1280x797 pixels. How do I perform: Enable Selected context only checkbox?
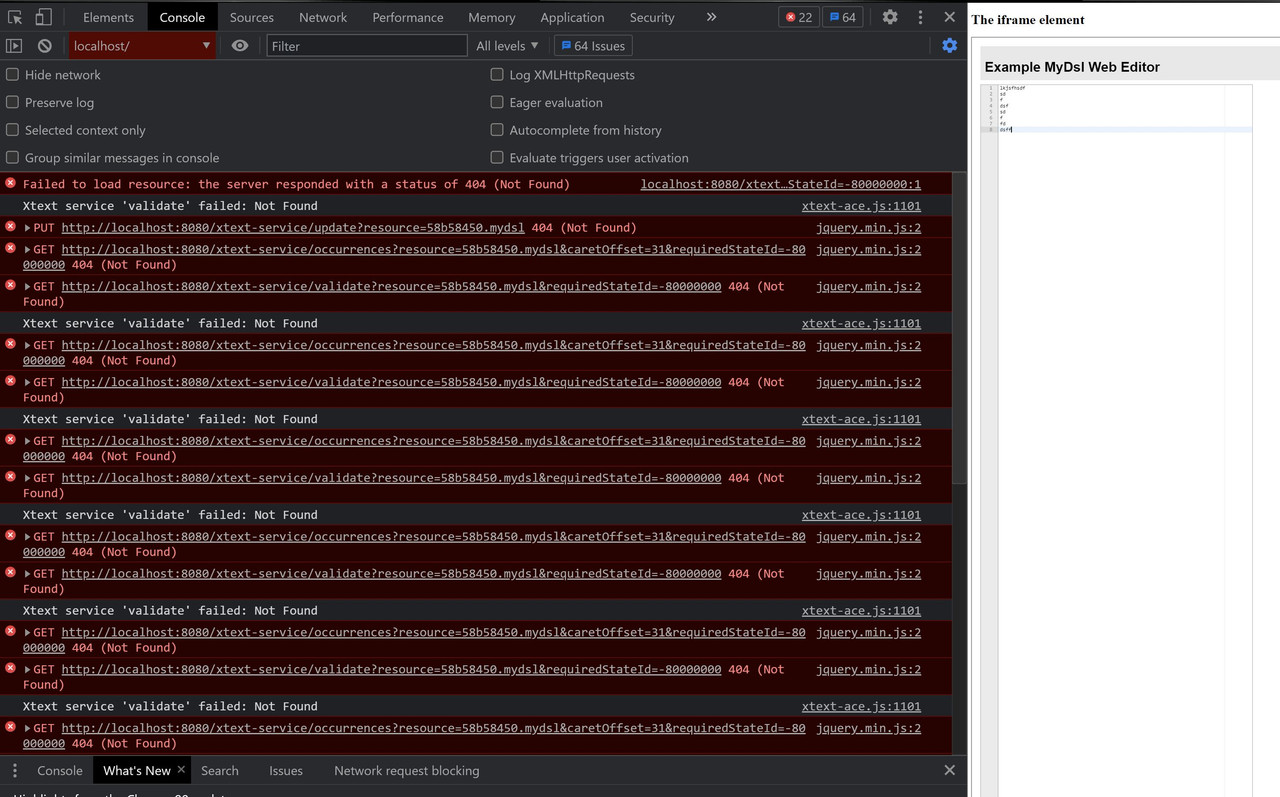click(x=13, y=130)
